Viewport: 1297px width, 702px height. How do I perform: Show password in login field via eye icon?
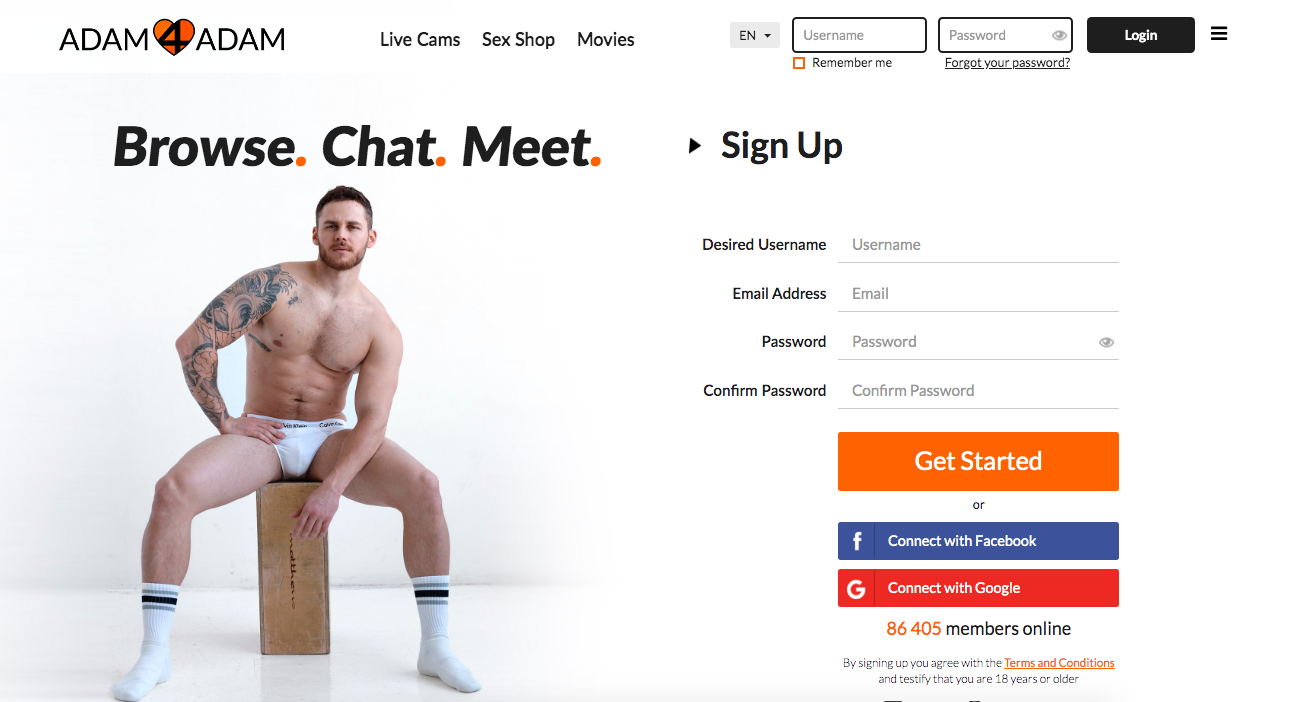click(1059, 35)
